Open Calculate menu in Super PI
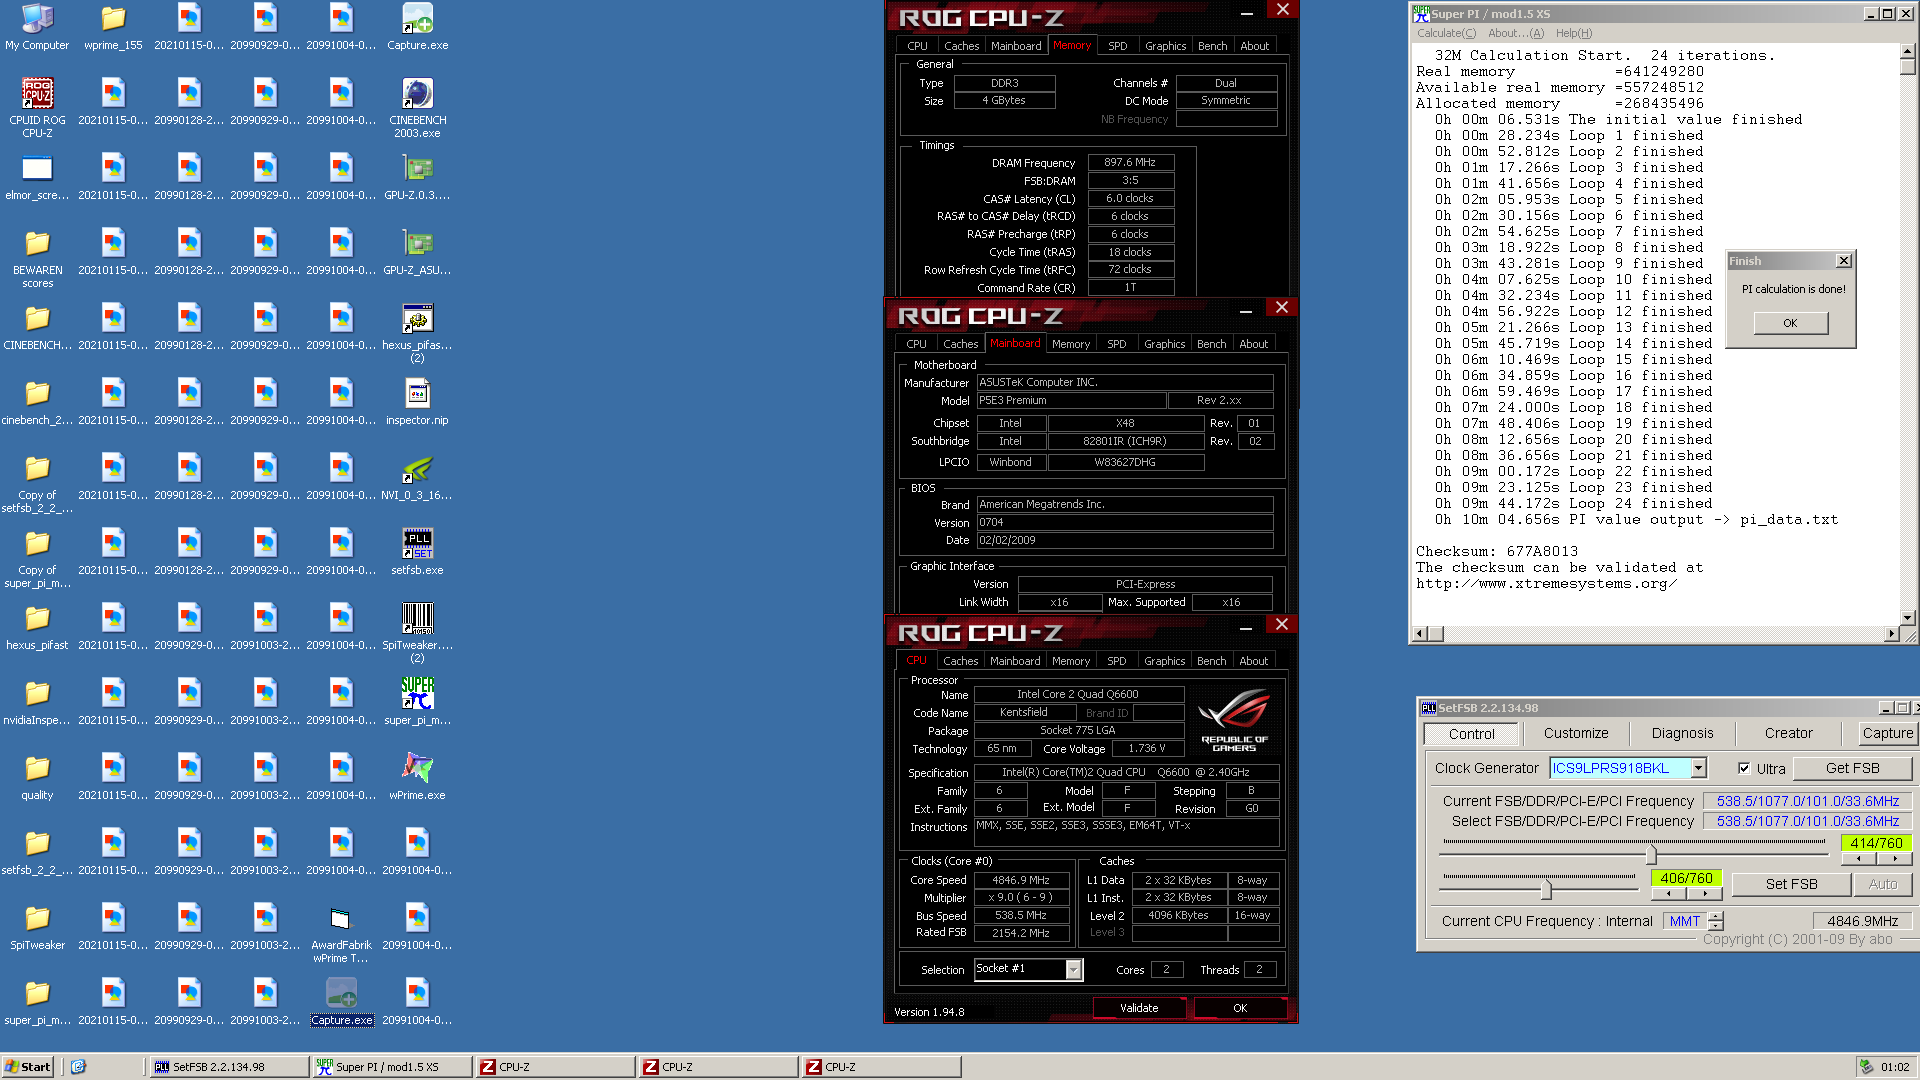 (x=1446, y=33)
